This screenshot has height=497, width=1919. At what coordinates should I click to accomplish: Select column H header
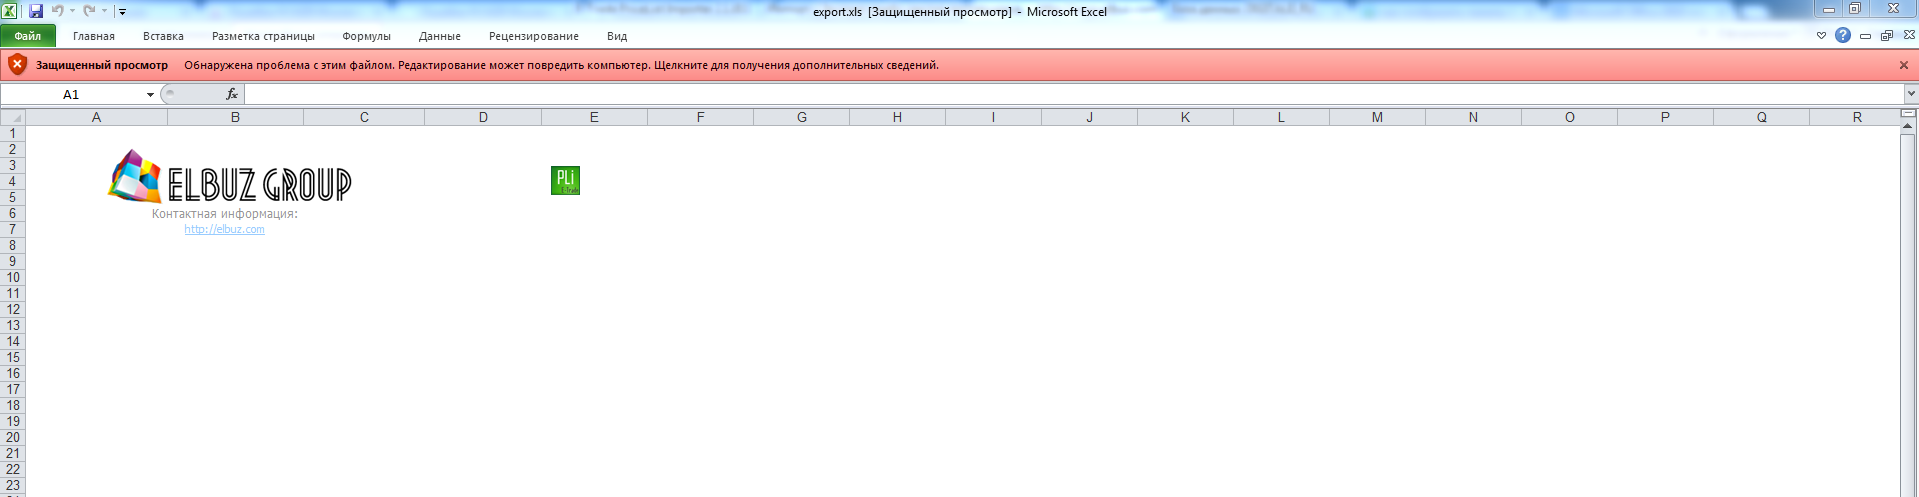(x=897, y=117)
